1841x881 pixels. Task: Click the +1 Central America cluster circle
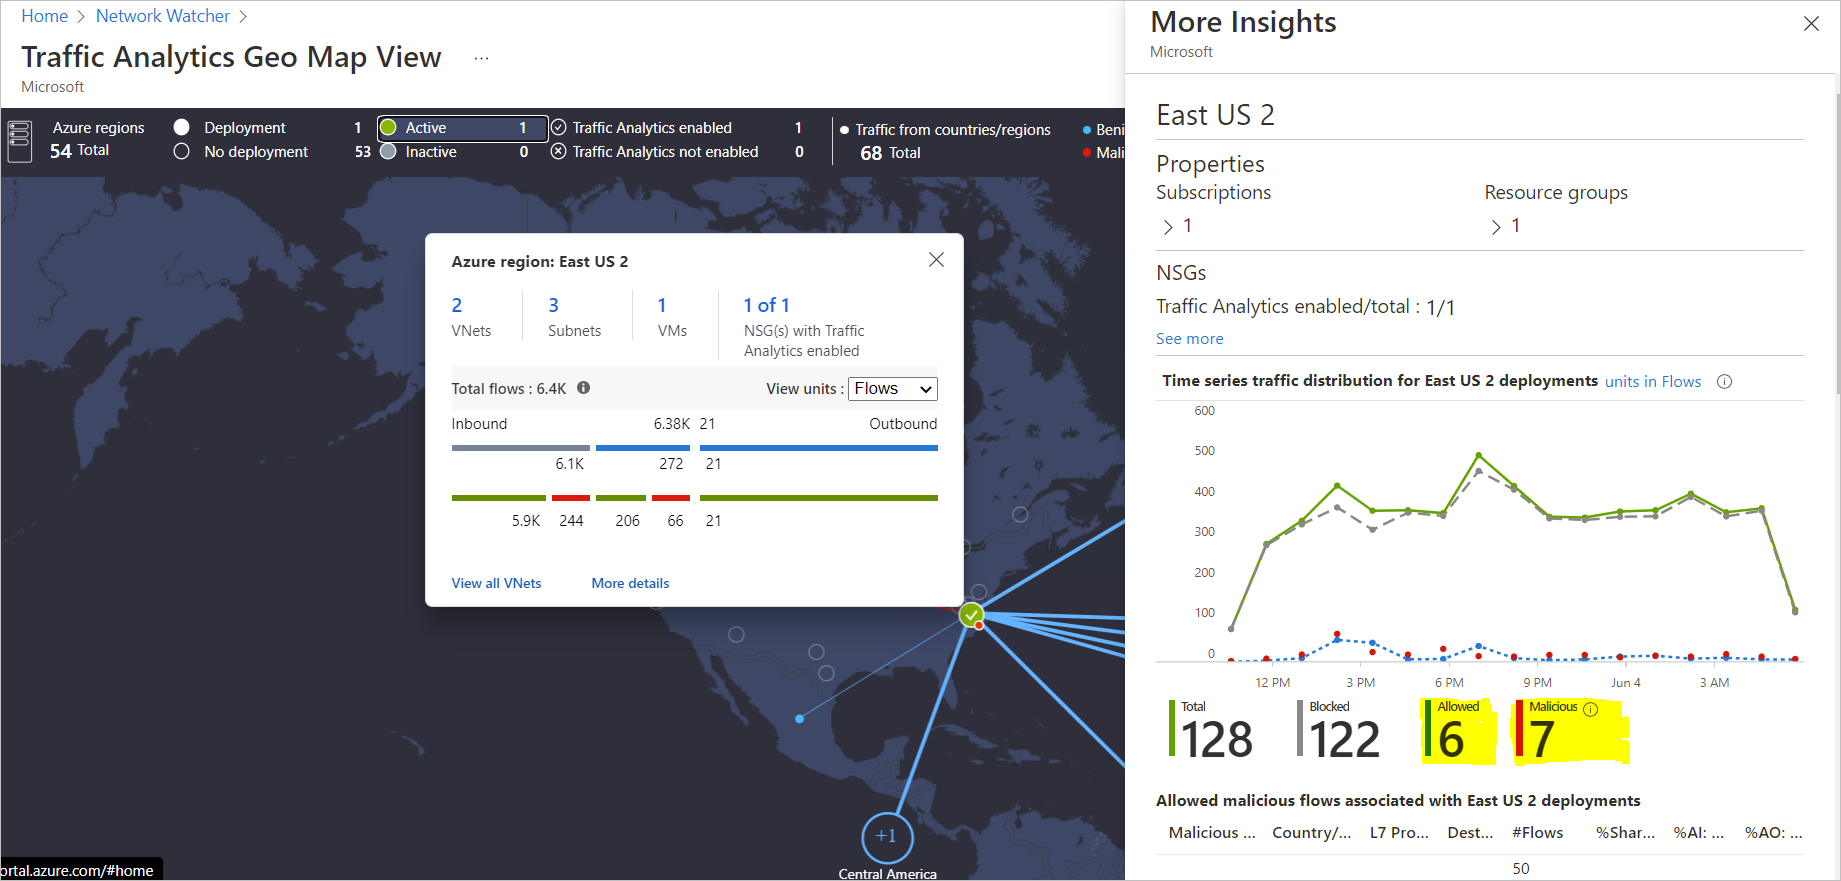tap(887, 836)
